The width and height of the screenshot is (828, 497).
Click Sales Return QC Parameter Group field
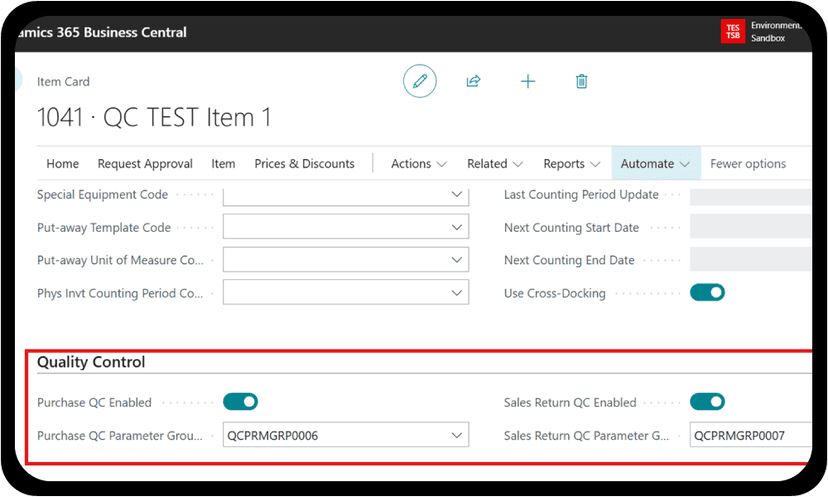[750, 435]
